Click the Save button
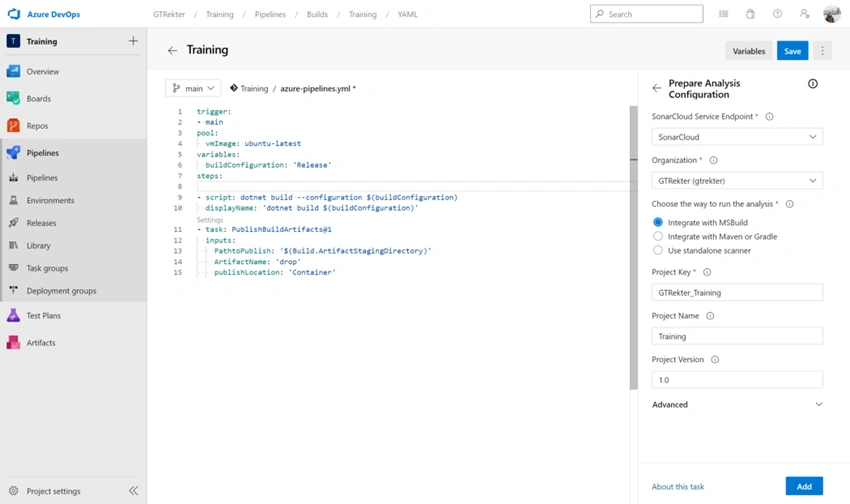This screenshot has height=504, width=850. click(792, 51)
